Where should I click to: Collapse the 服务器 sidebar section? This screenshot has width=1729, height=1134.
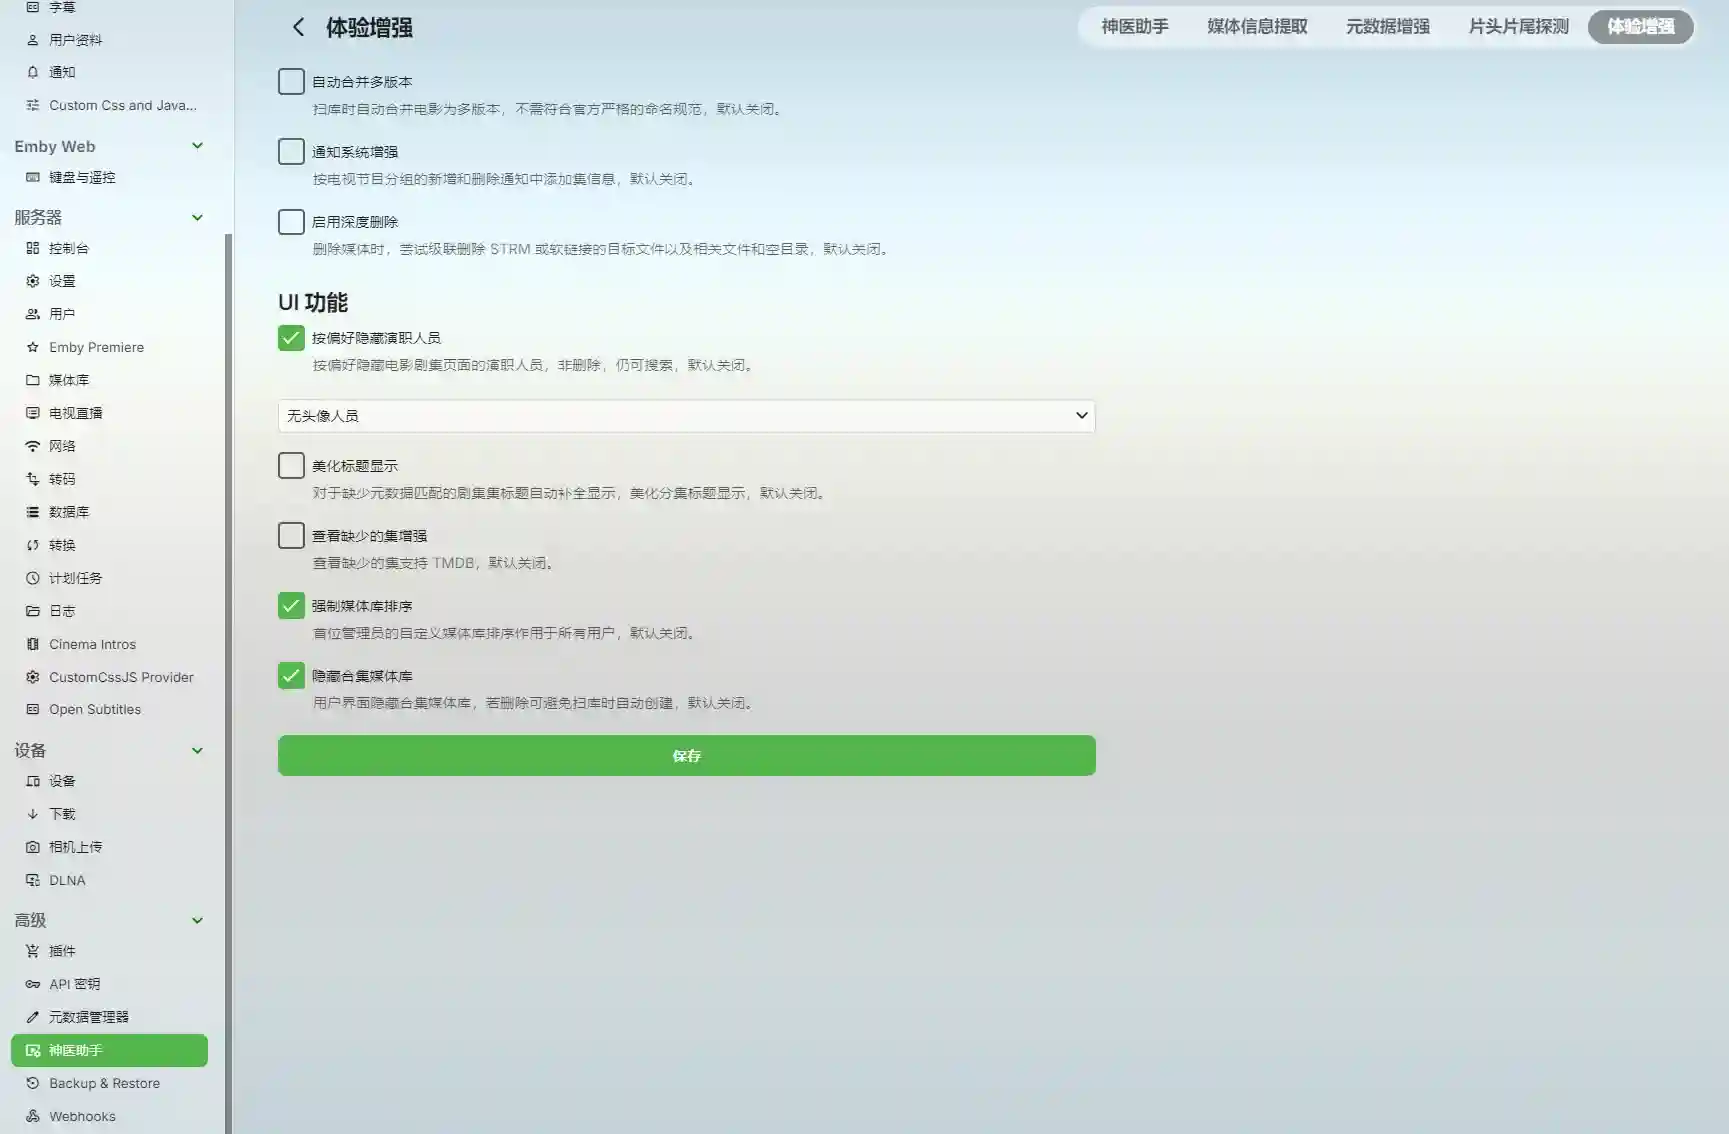tap(197, 217)
